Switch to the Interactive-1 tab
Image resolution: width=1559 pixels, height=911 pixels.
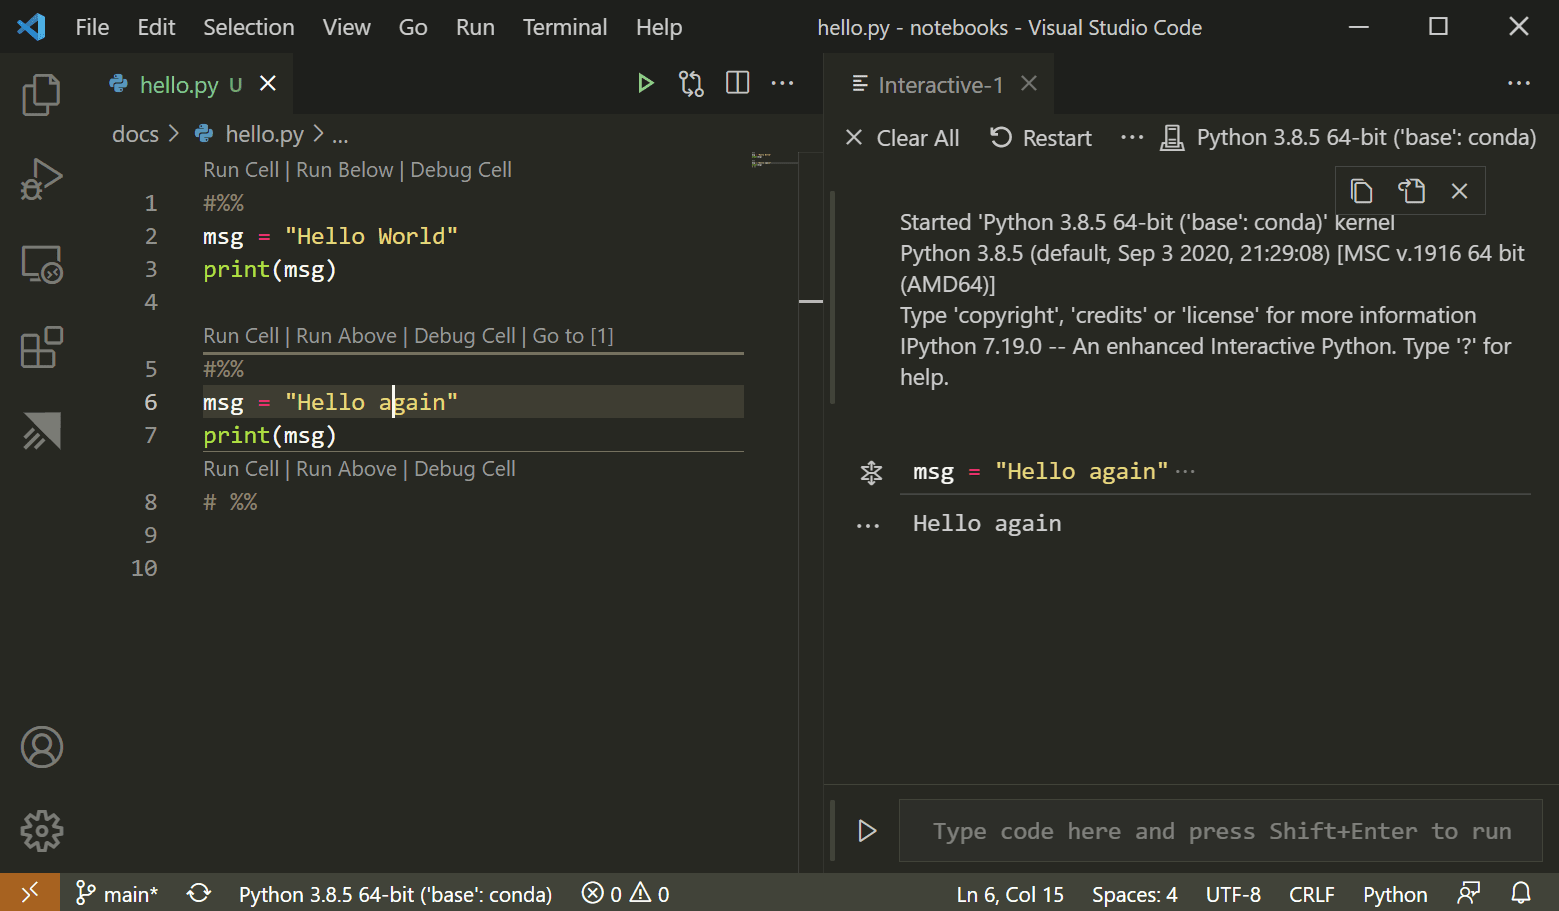coord(938,84)
